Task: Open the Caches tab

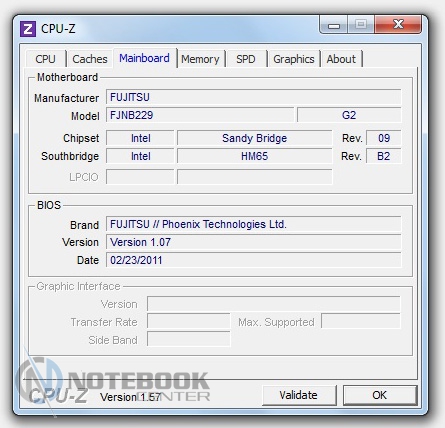Action: (x=90, y=59)
